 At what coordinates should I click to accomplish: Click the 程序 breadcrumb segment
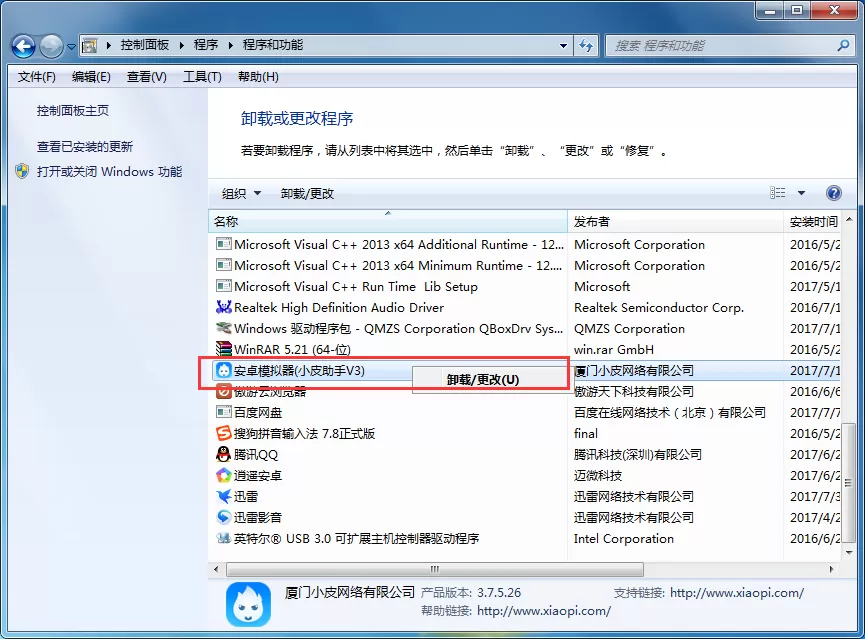click(206, 45)
